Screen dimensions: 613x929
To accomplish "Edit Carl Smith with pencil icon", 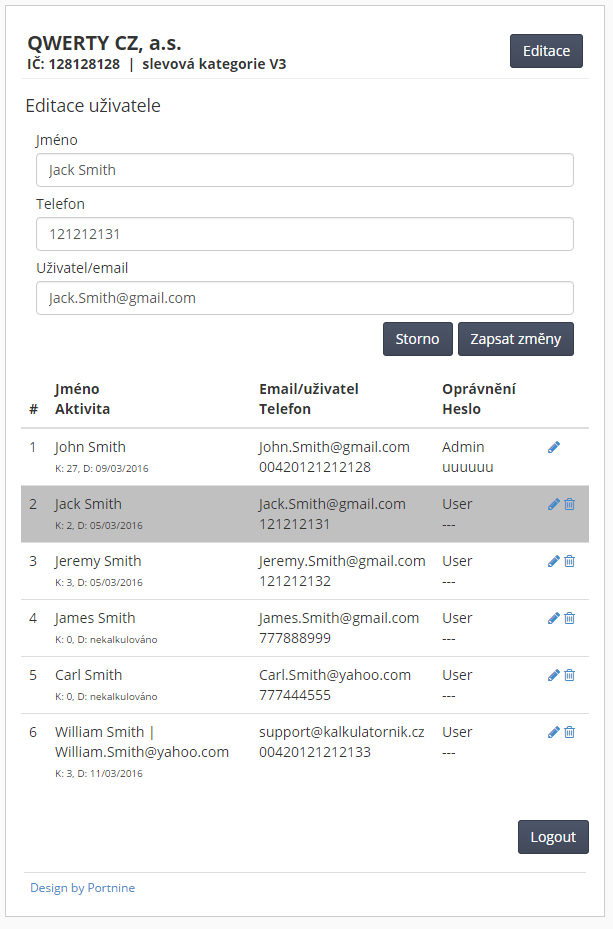I will (x=554, y=675).
